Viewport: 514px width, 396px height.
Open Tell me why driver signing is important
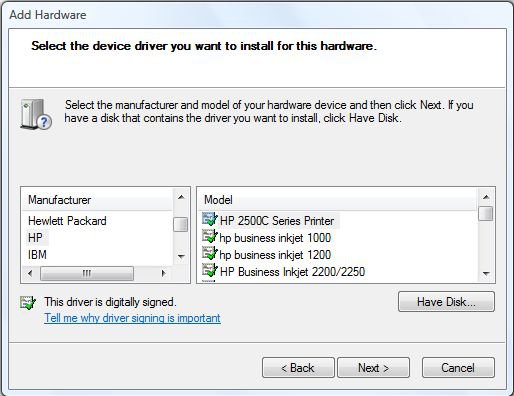[x=132, y=318]
